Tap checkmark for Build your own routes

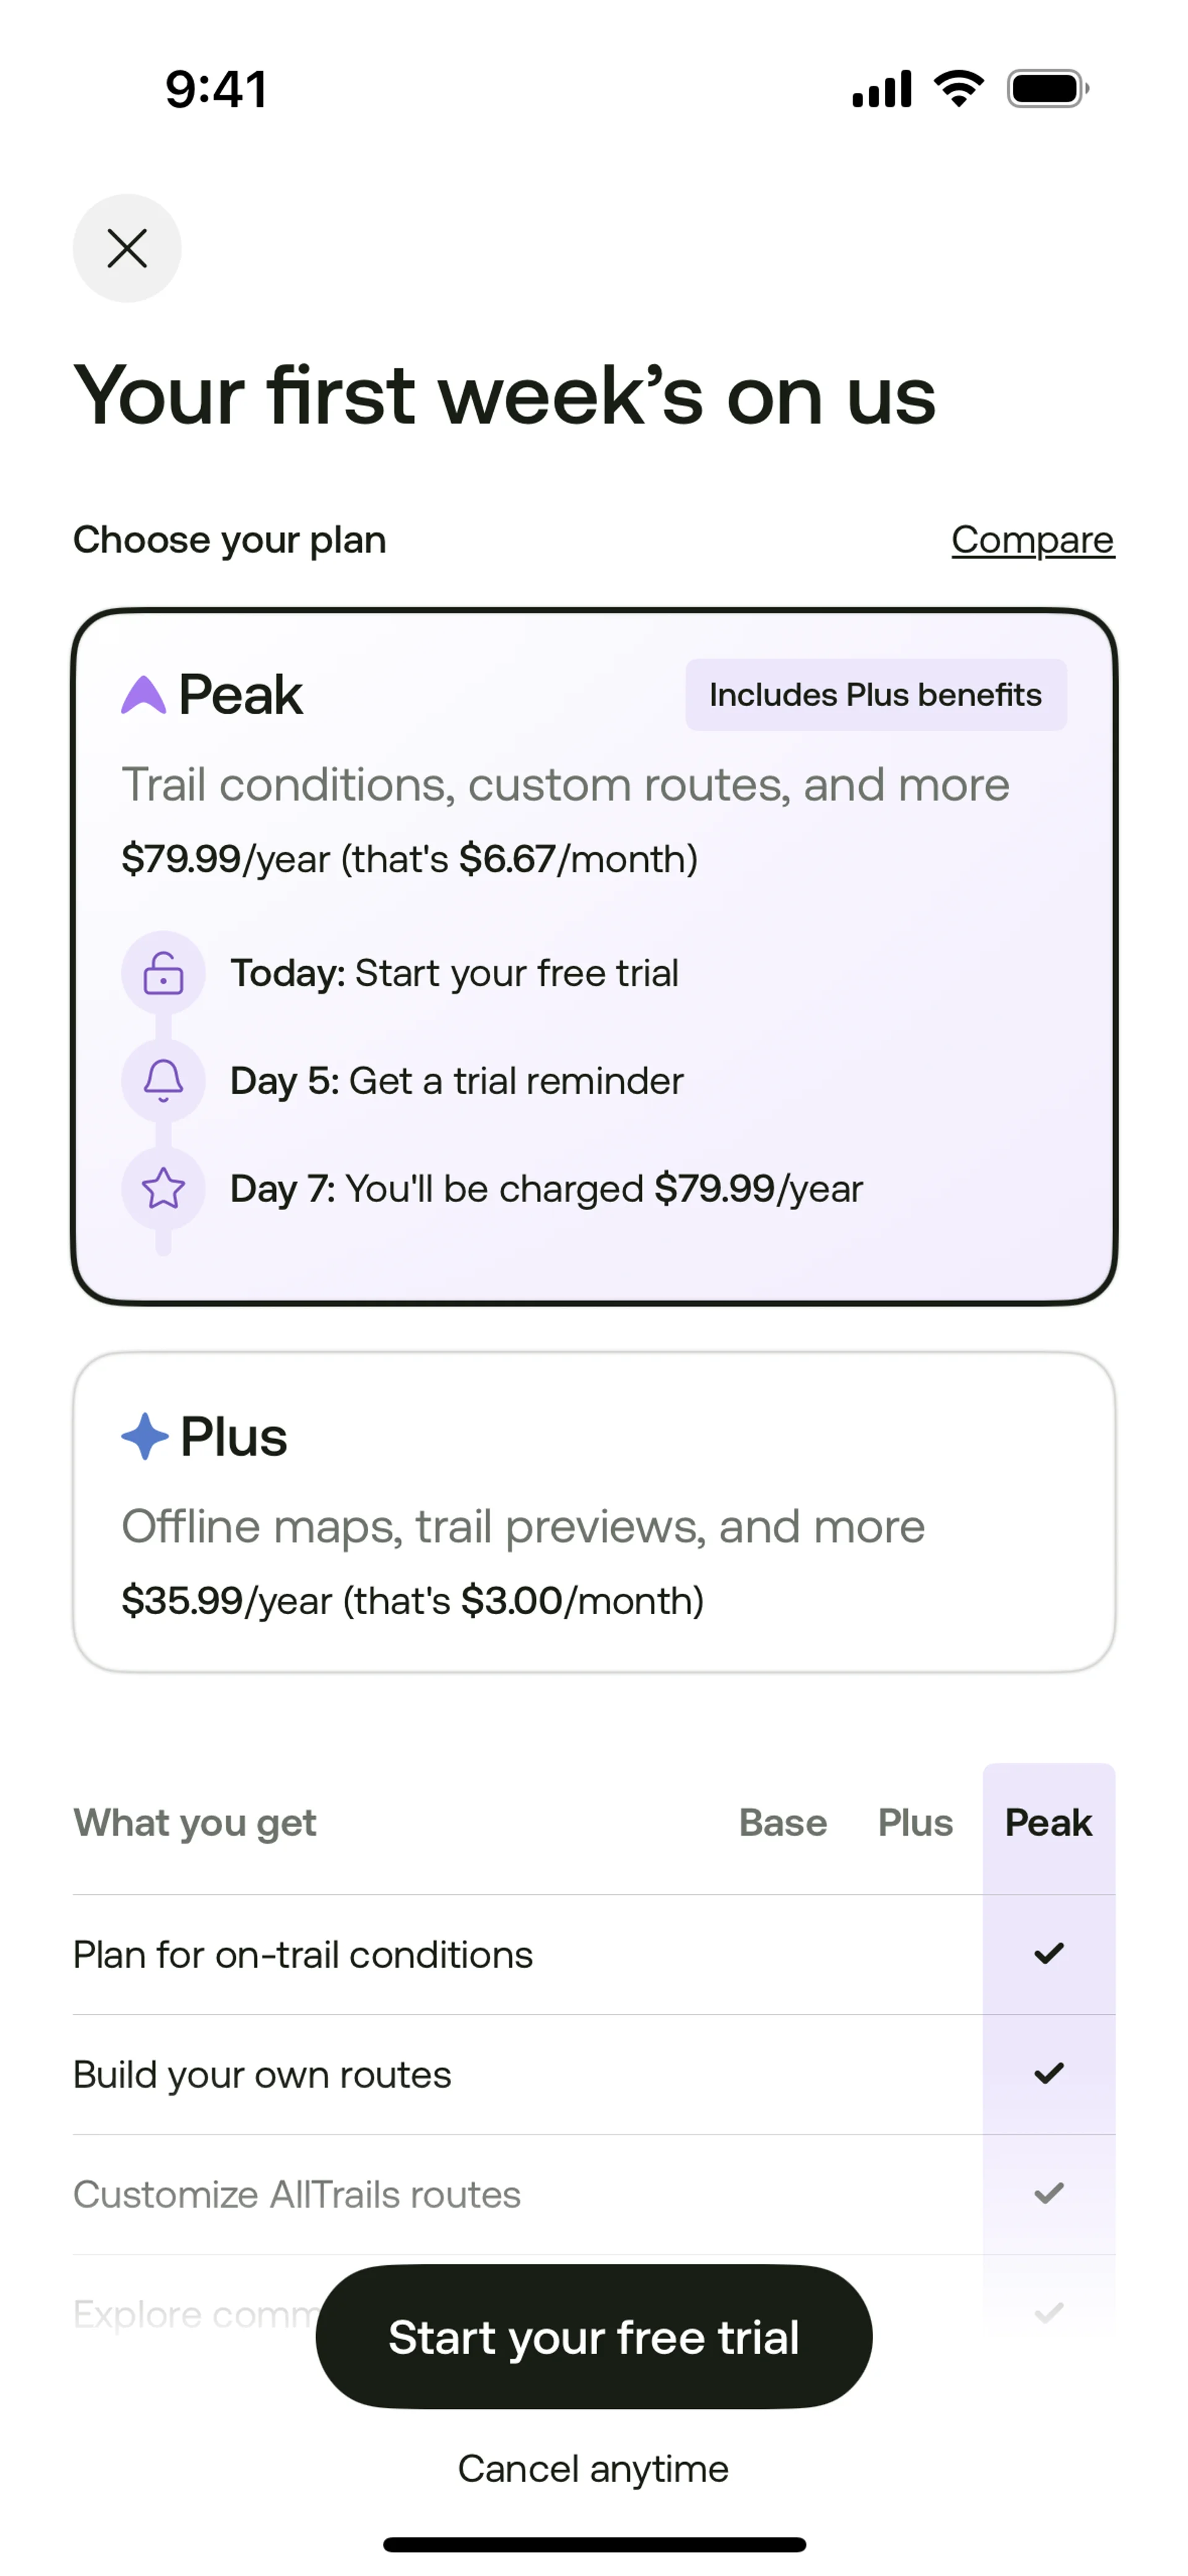point(1049,2073)
